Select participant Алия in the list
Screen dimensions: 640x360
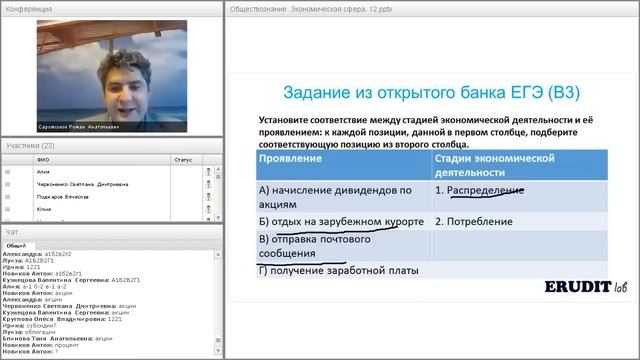(43, 172)
